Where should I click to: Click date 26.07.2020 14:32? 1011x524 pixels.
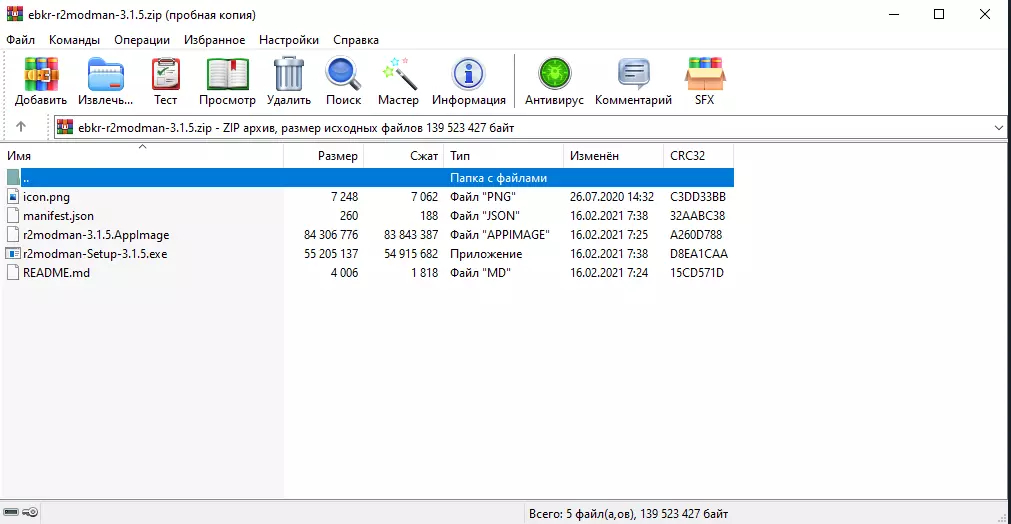click(612, 197)
